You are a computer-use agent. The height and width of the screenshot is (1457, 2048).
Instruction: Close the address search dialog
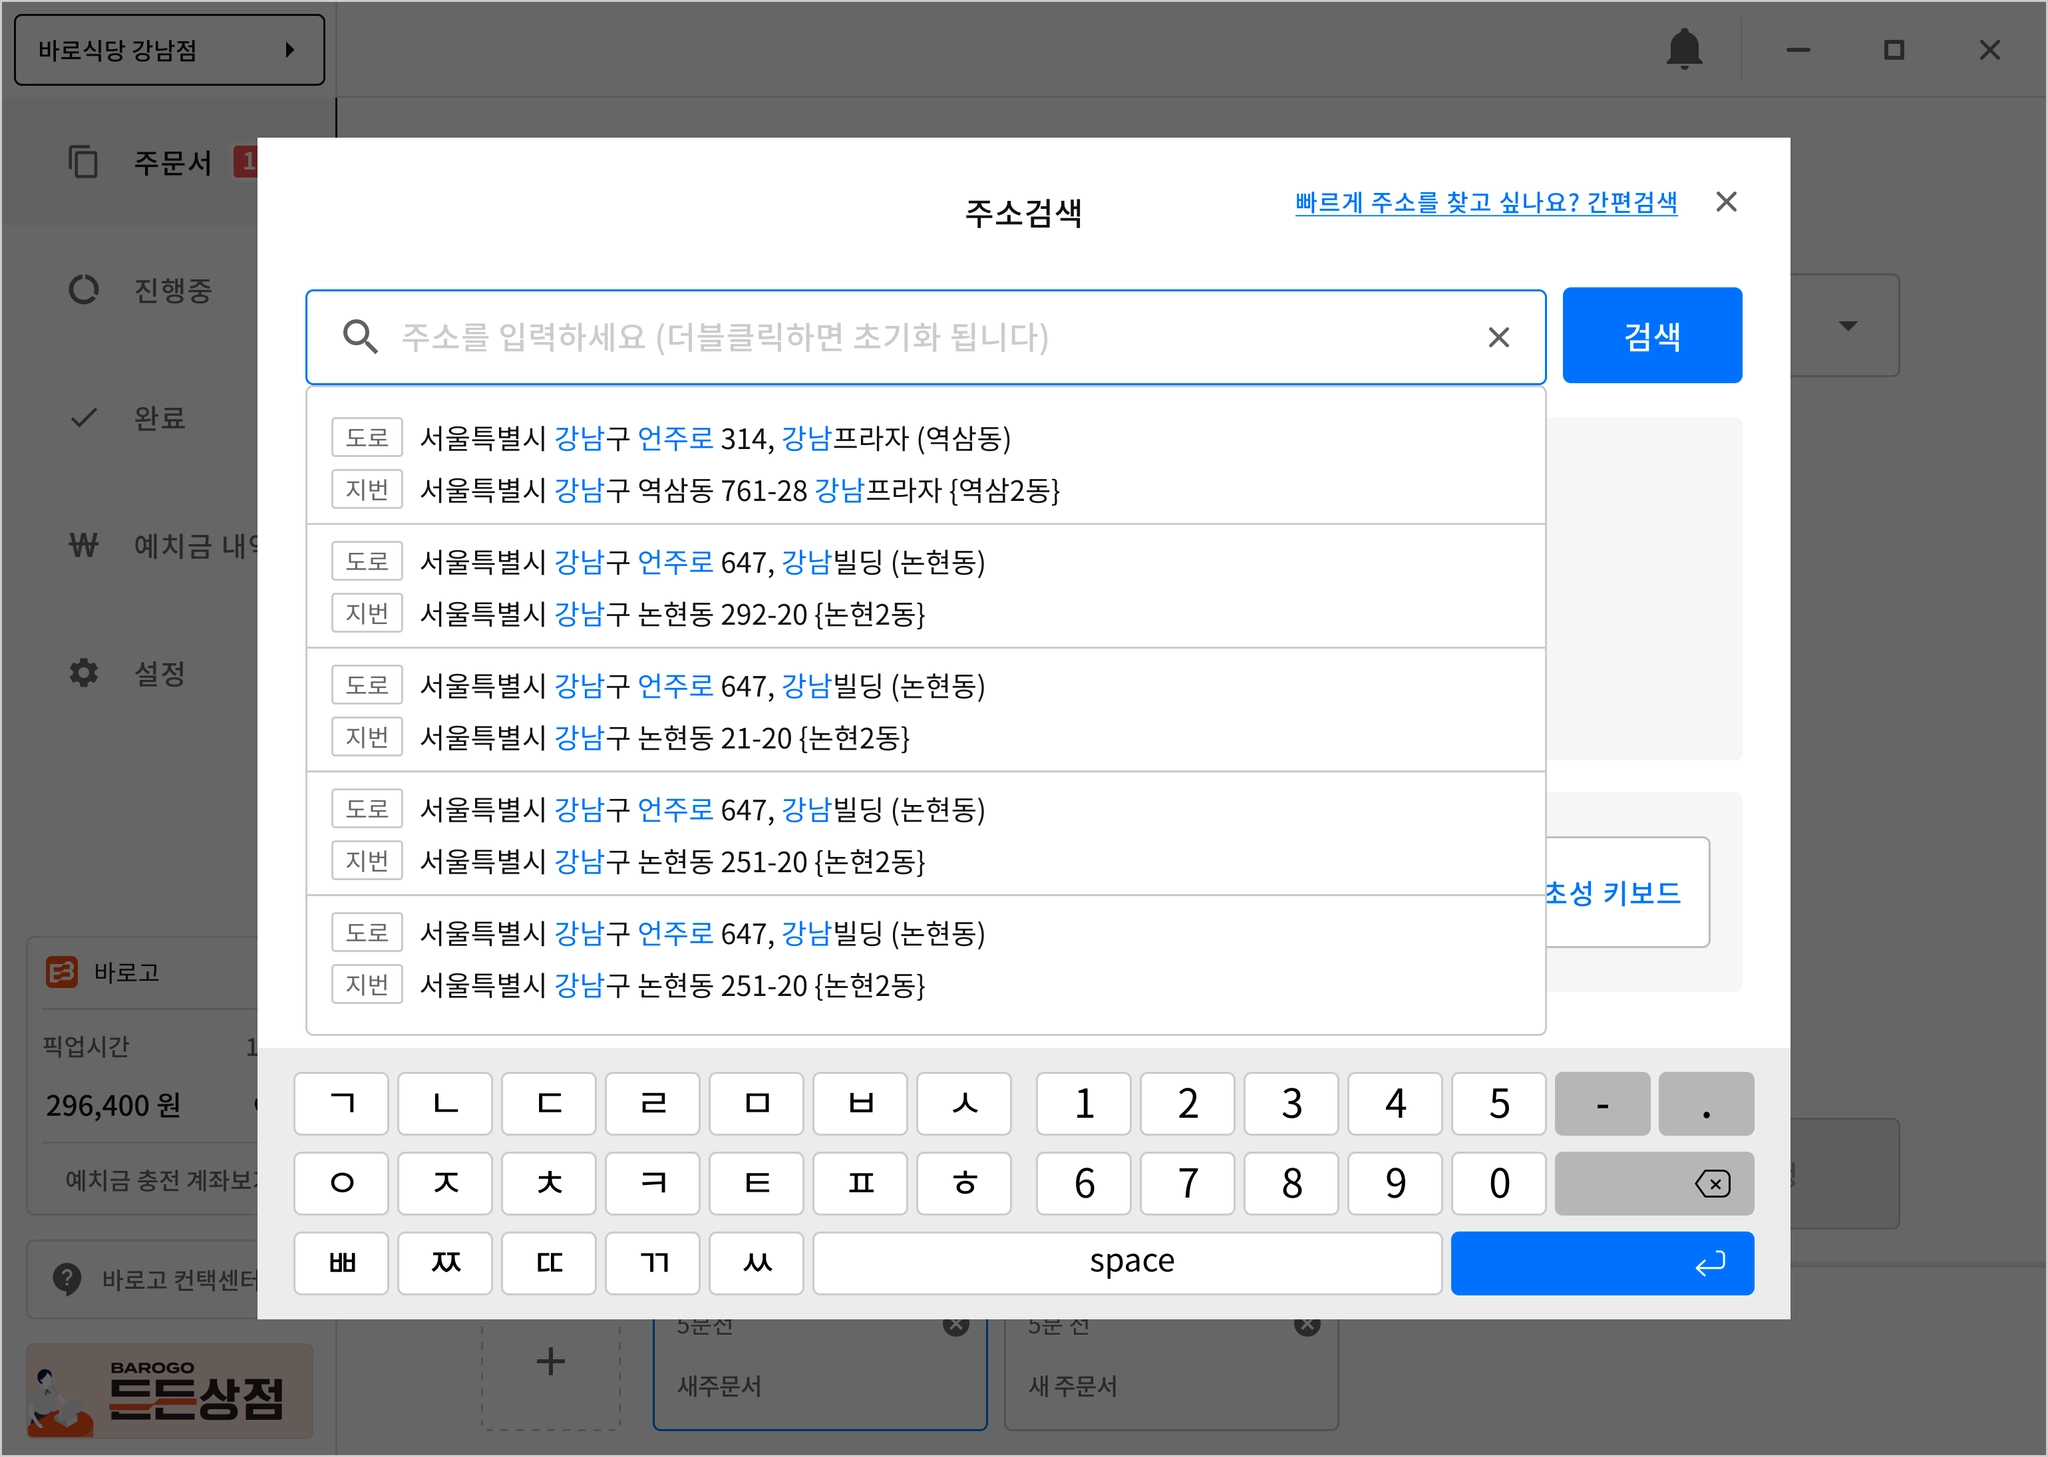[x=1726, y=202]
